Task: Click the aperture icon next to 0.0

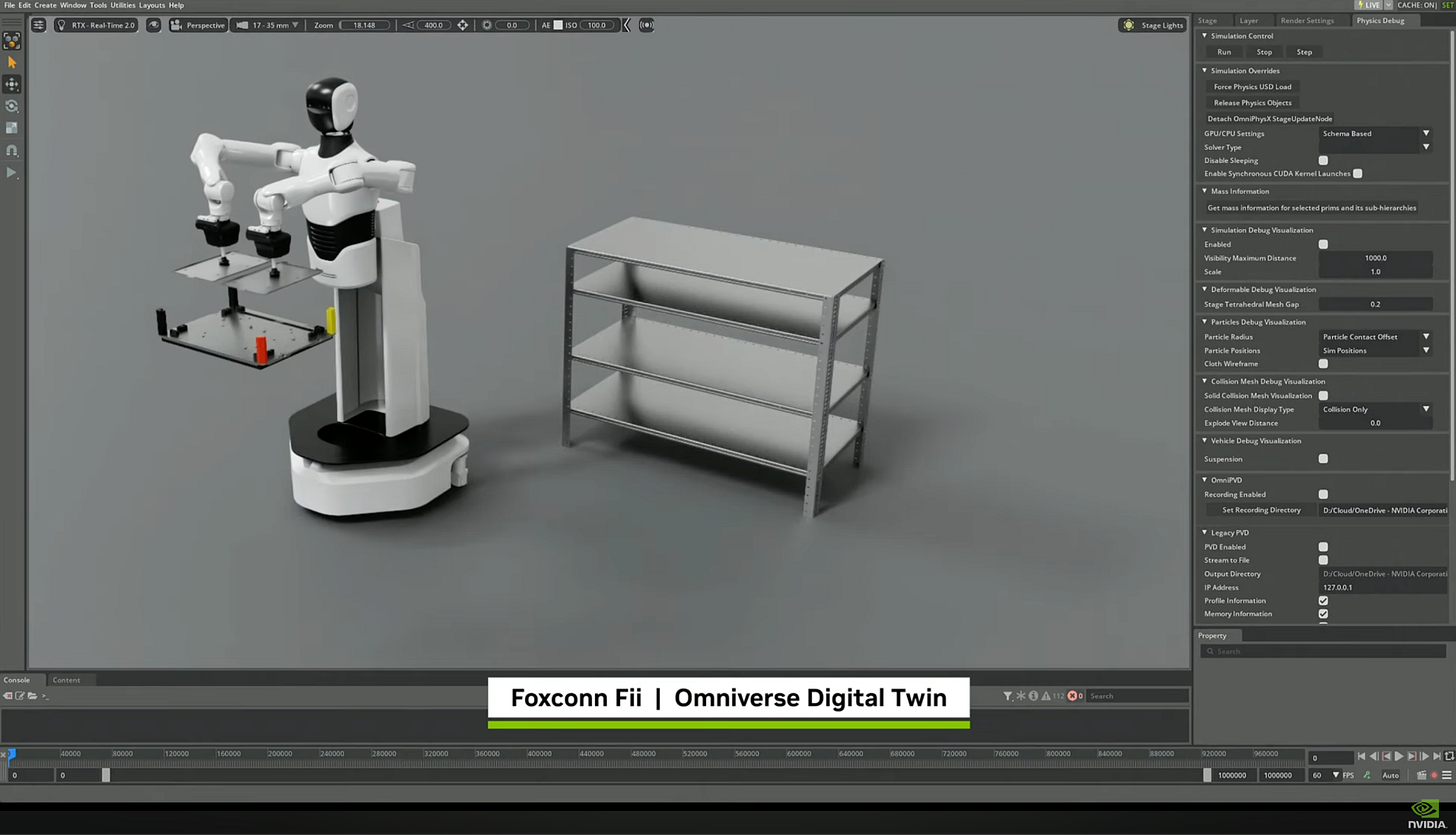Action: [x=487, y=25]
